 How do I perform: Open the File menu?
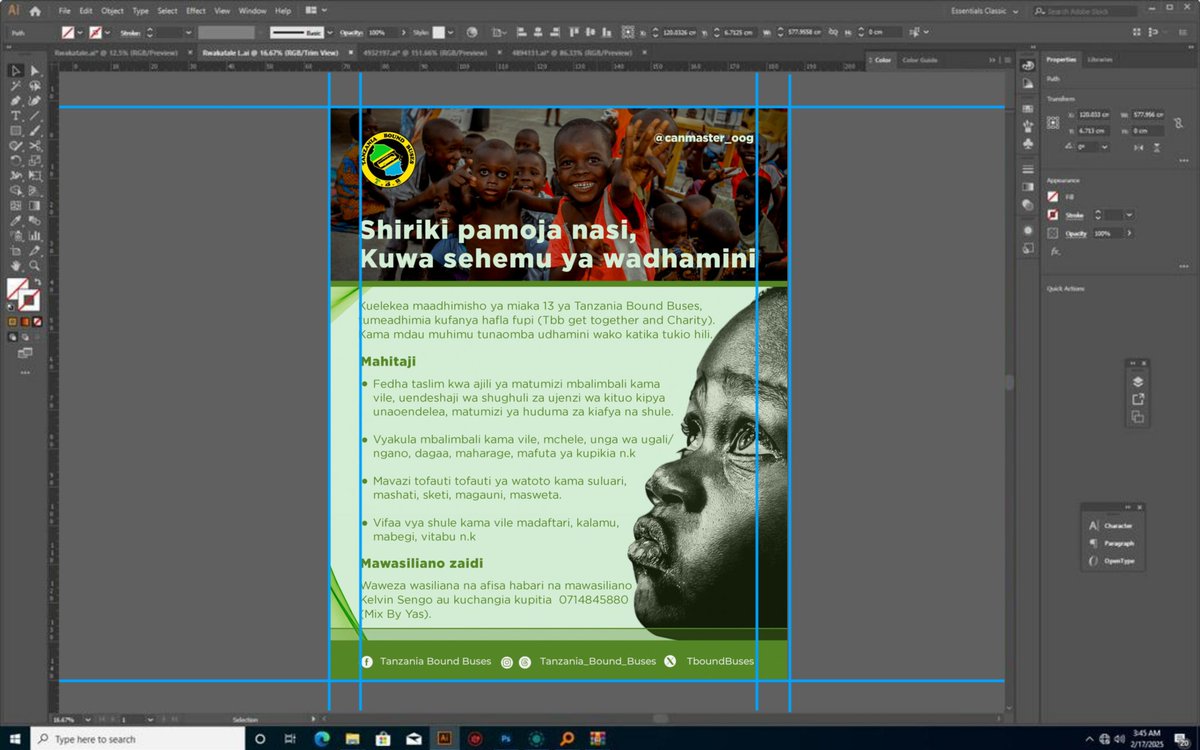64,11
